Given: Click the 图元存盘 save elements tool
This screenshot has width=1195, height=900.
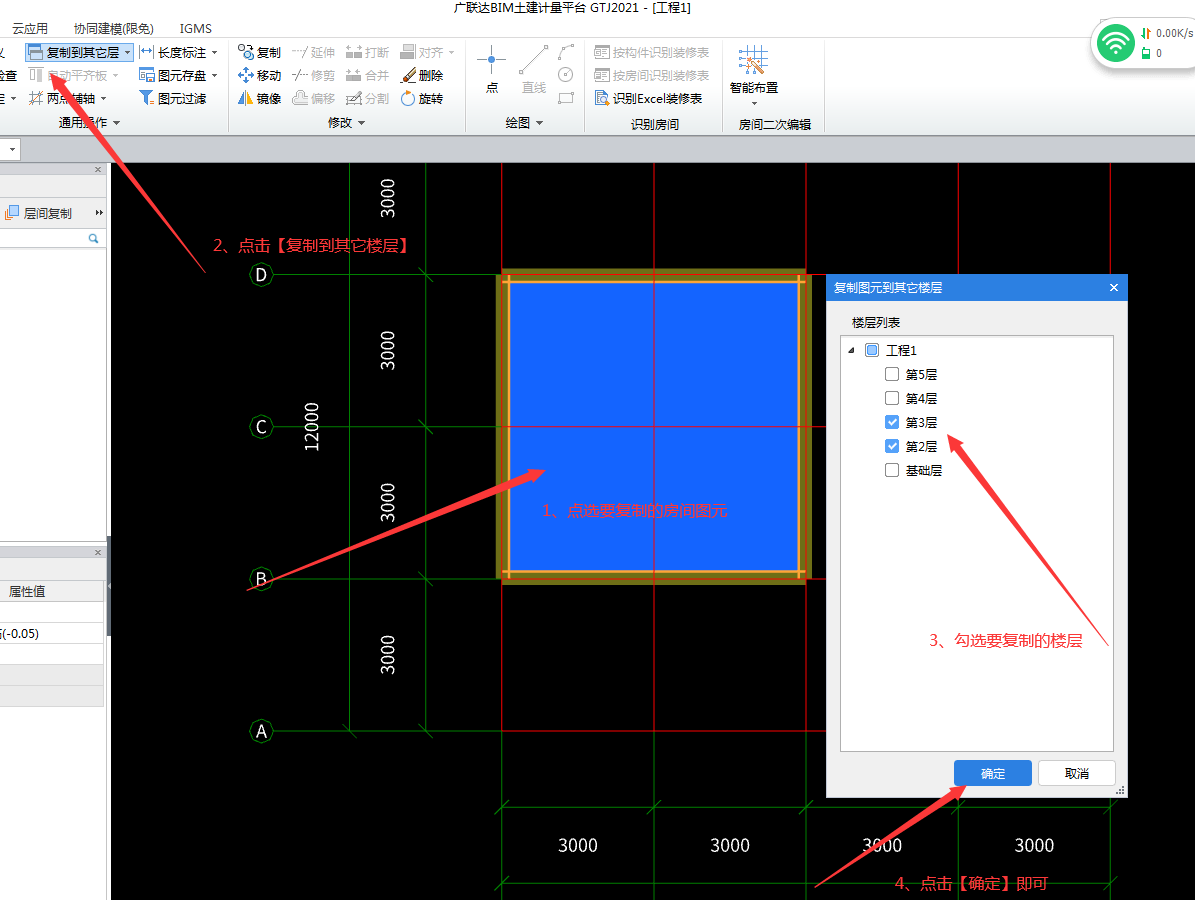Looking at the screenshot, I should click(x=173, y=75).
